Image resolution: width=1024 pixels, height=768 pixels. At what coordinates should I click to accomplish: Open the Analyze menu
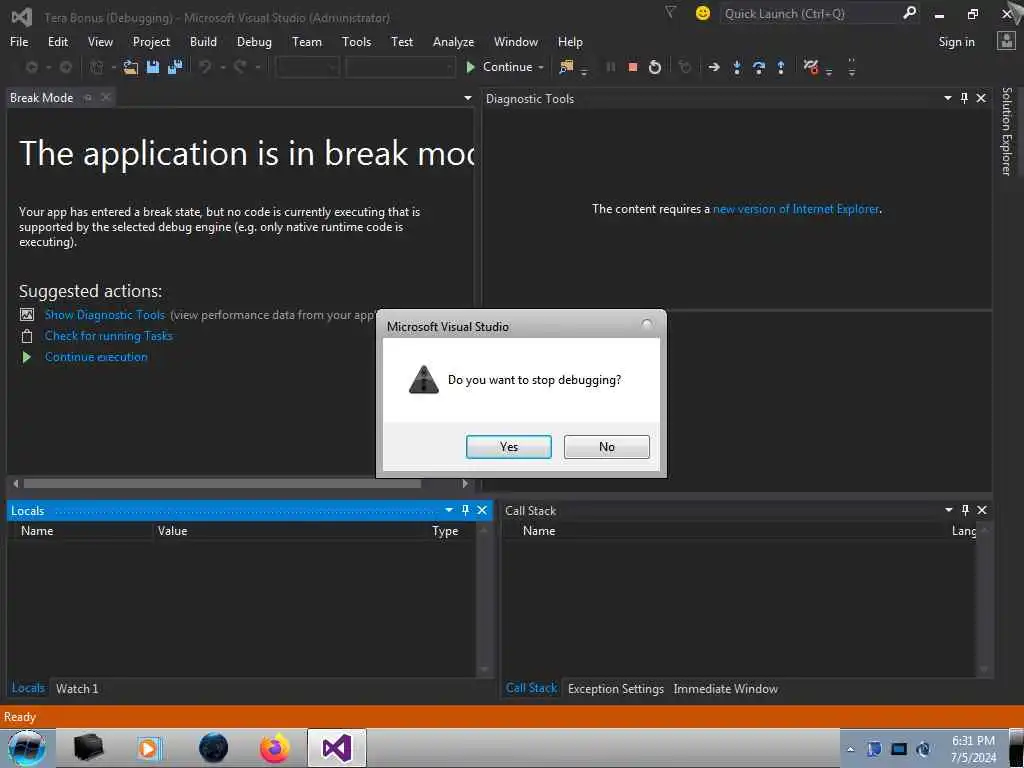[453, 42]
